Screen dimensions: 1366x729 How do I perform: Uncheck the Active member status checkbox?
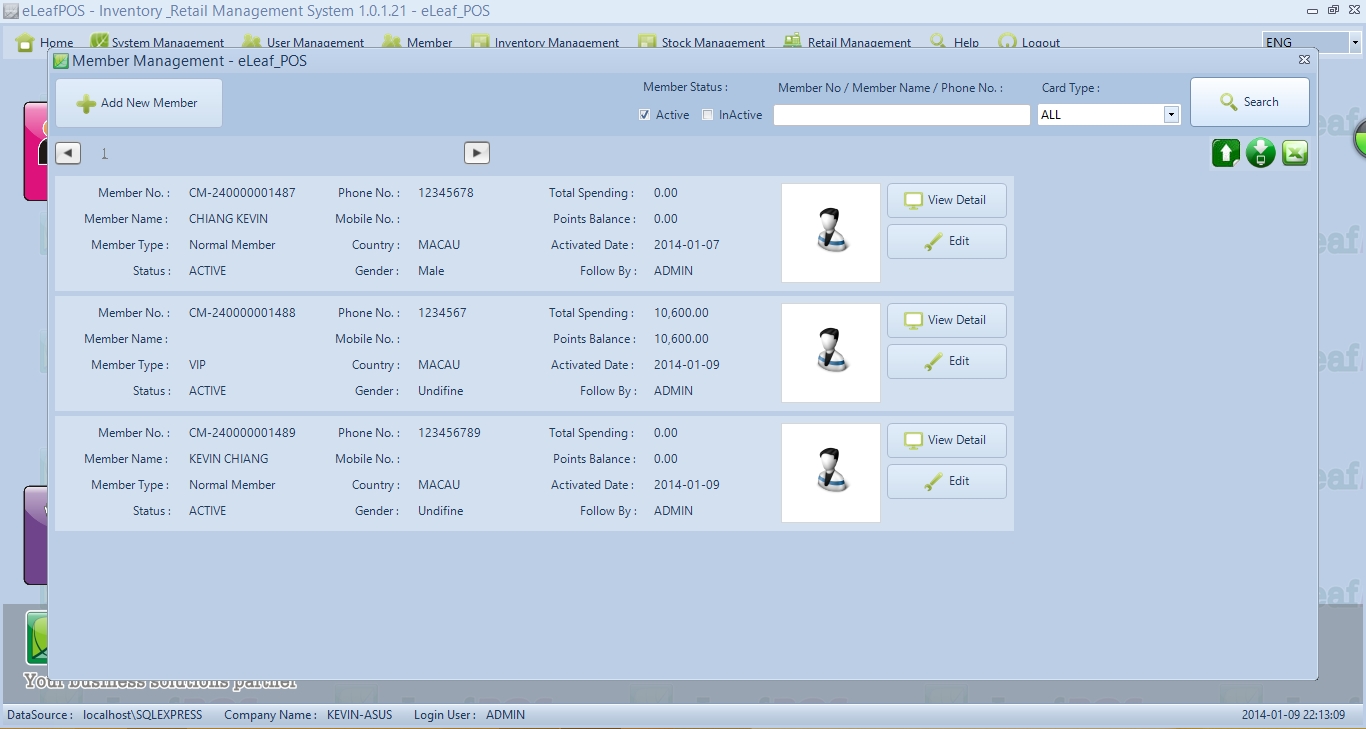(x=645, y=115)
